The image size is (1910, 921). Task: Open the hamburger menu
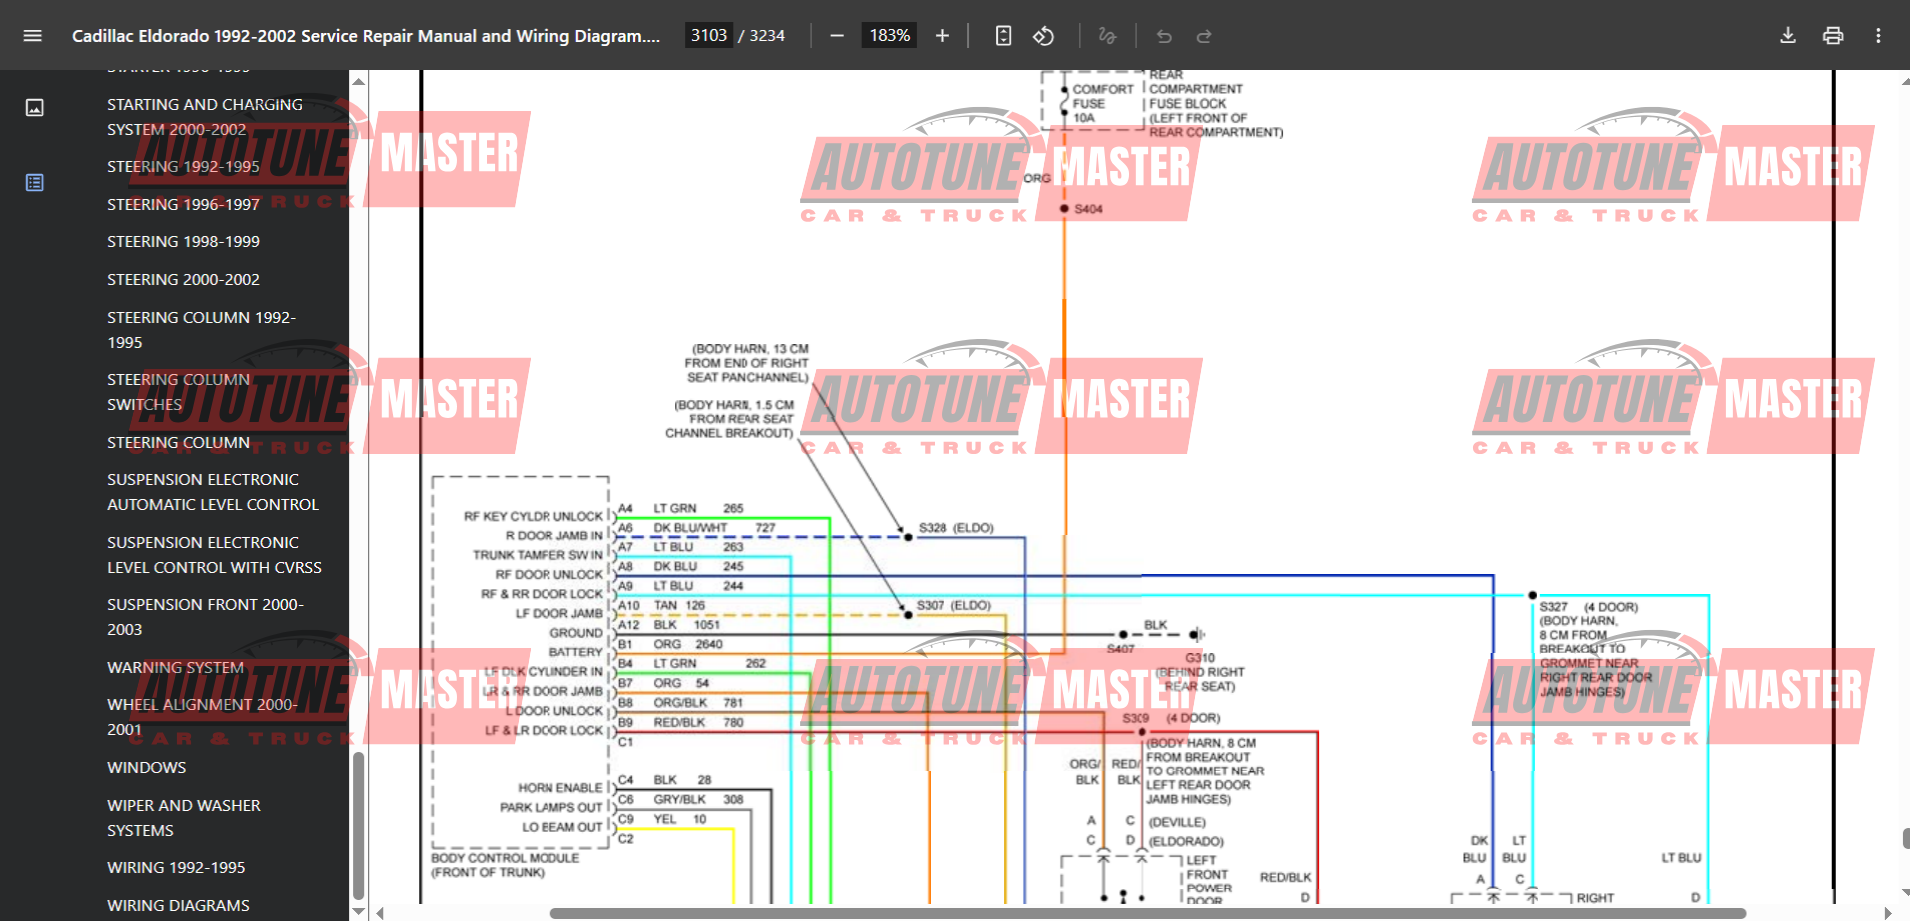(x=32, y=35)
